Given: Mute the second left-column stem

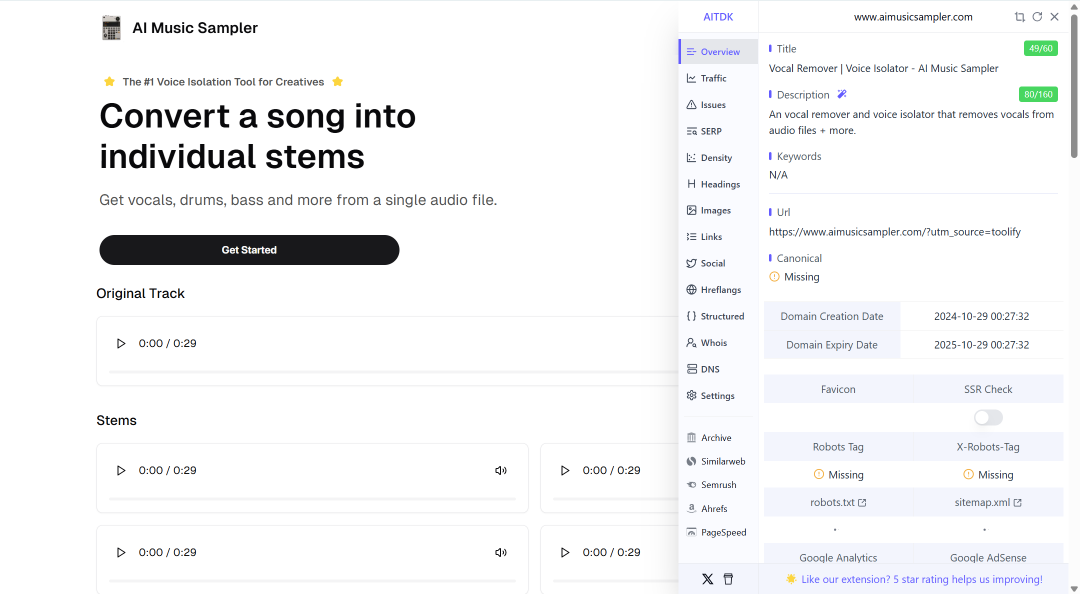Looking at the screenshot, I should pos(501,553).
